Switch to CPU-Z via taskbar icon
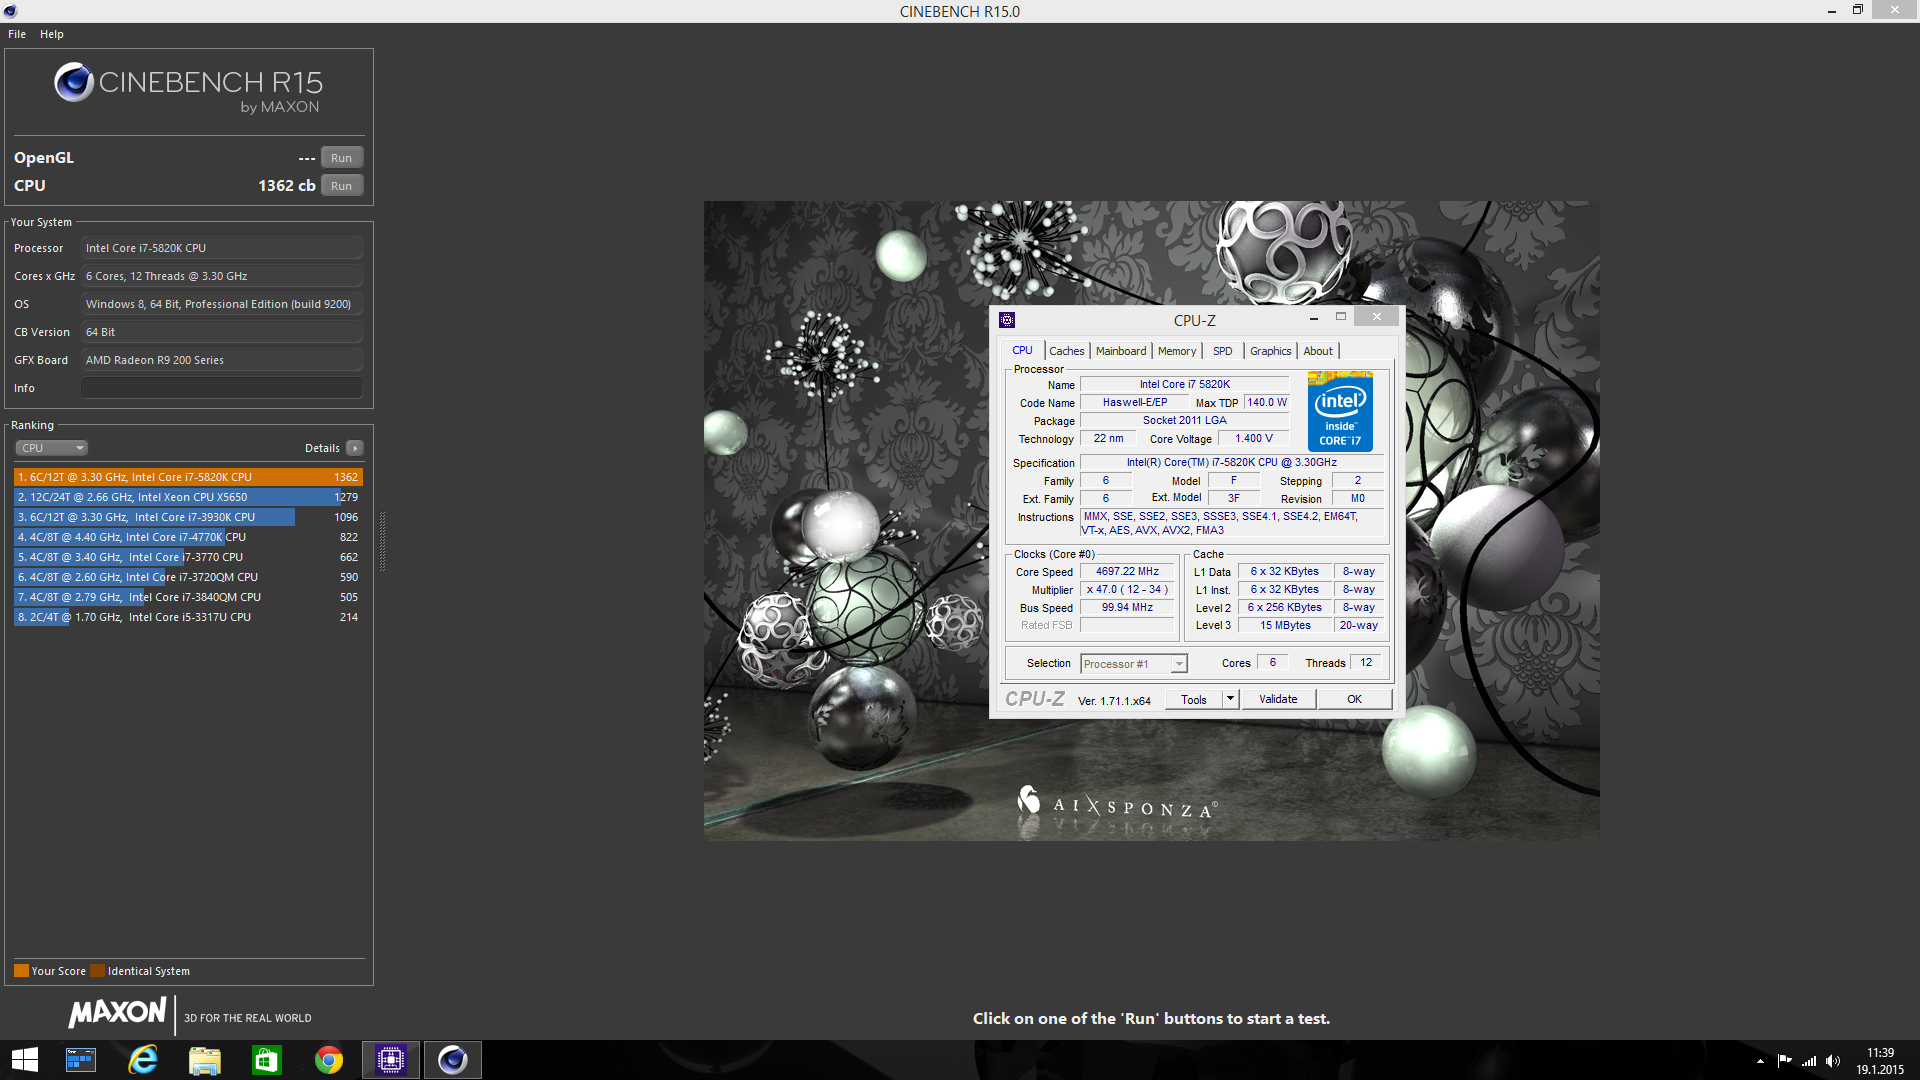 click(x=390, y=1060)
